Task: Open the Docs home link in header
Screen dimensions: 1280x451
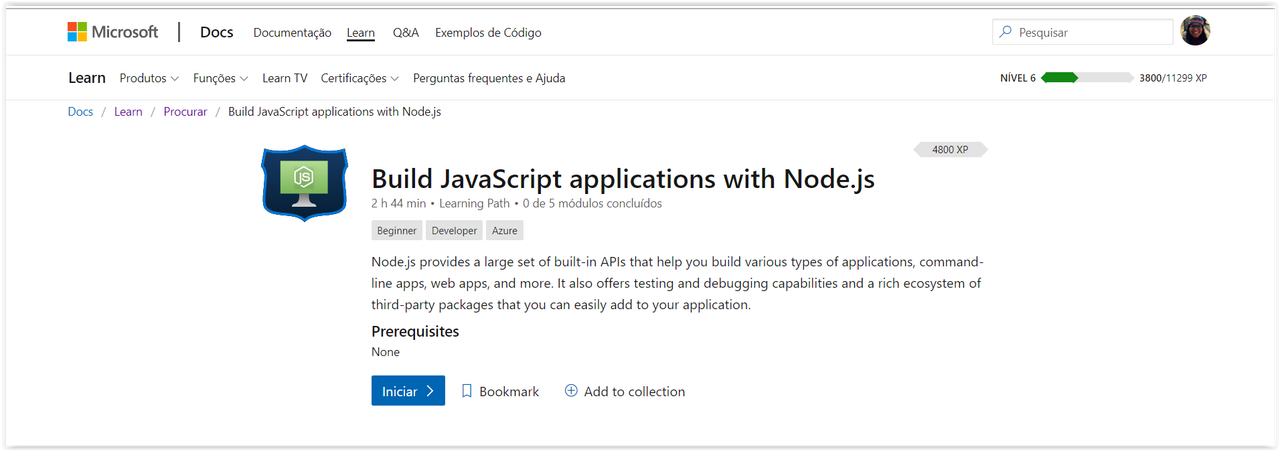Action: [216, 32]
